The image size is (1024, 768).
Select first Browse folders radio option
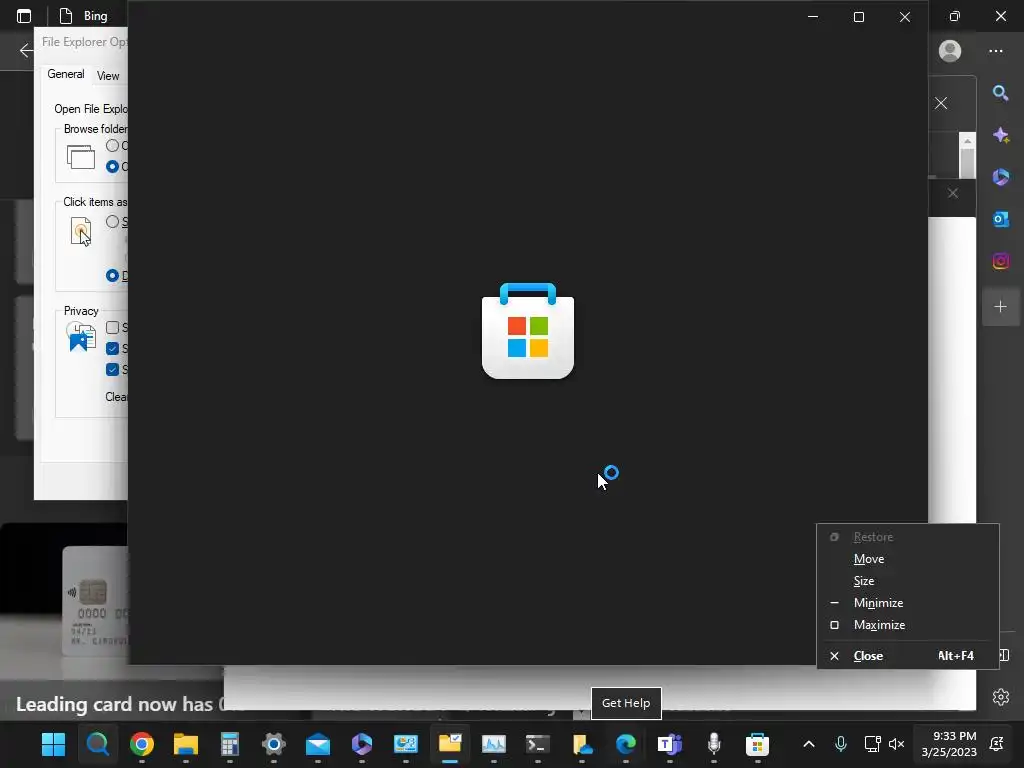112,146
